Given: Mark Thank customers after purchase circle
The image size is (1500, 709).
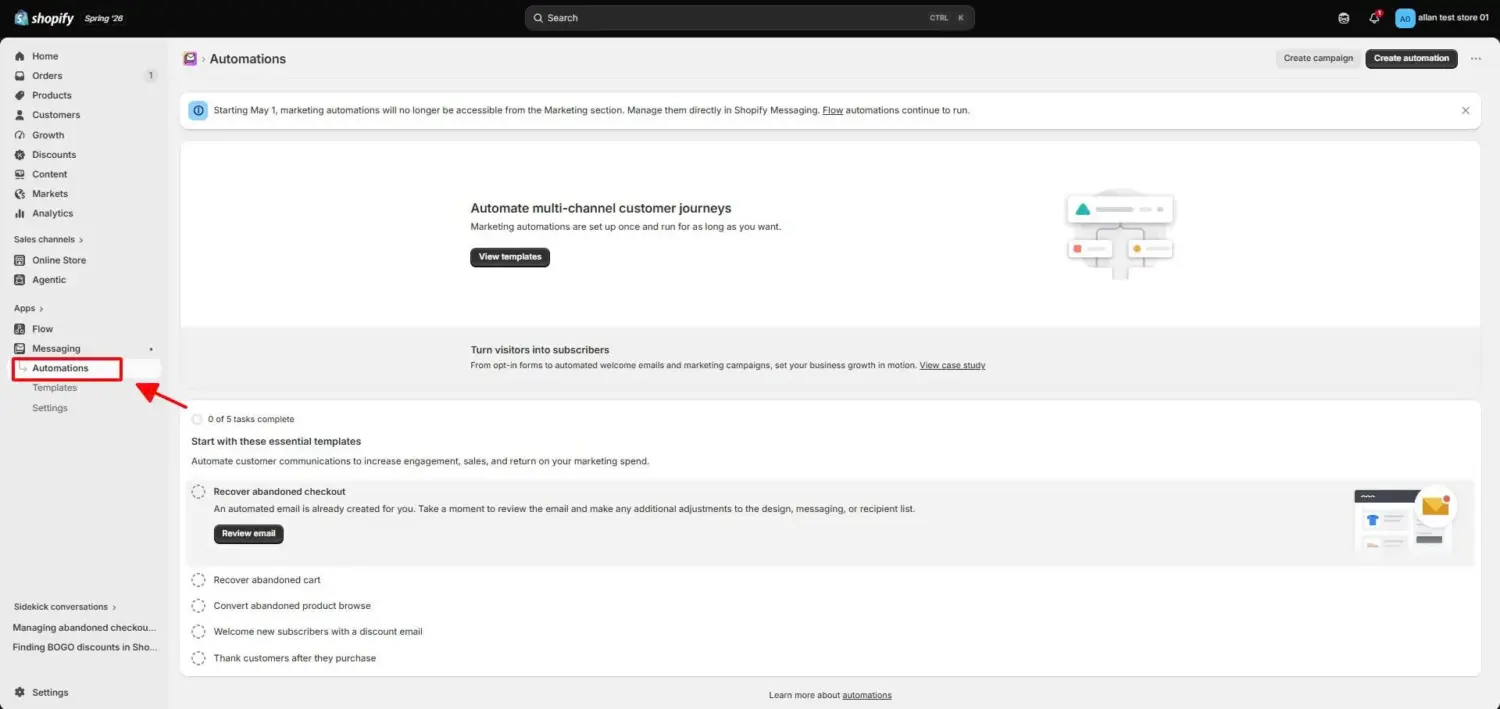Looking at the screenshot, I should tap(198, 658).
